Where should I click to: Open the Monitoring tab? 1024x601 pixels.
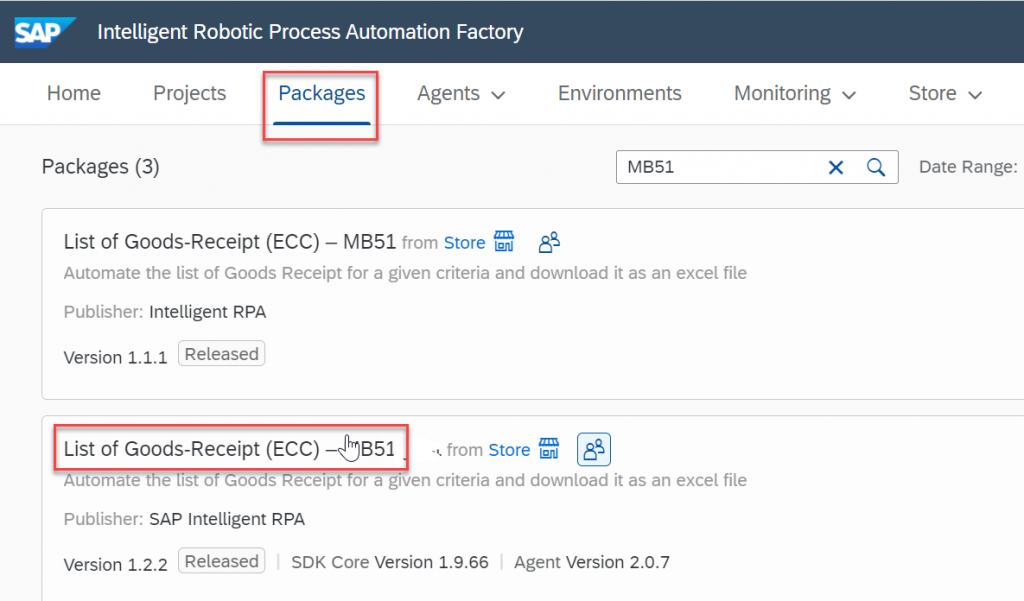(x=782, y=94)
